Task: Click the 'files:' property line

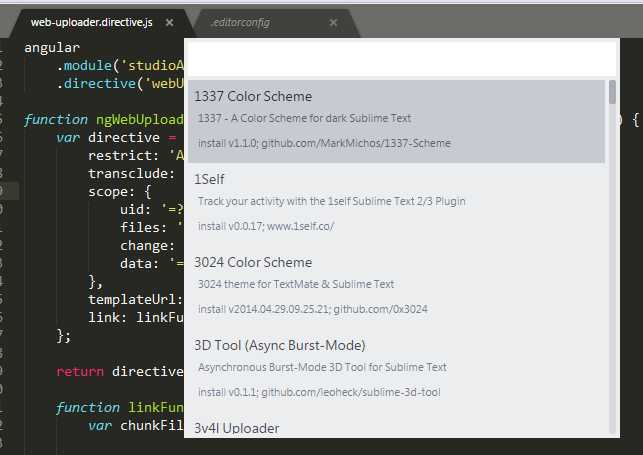Action: 151,228
